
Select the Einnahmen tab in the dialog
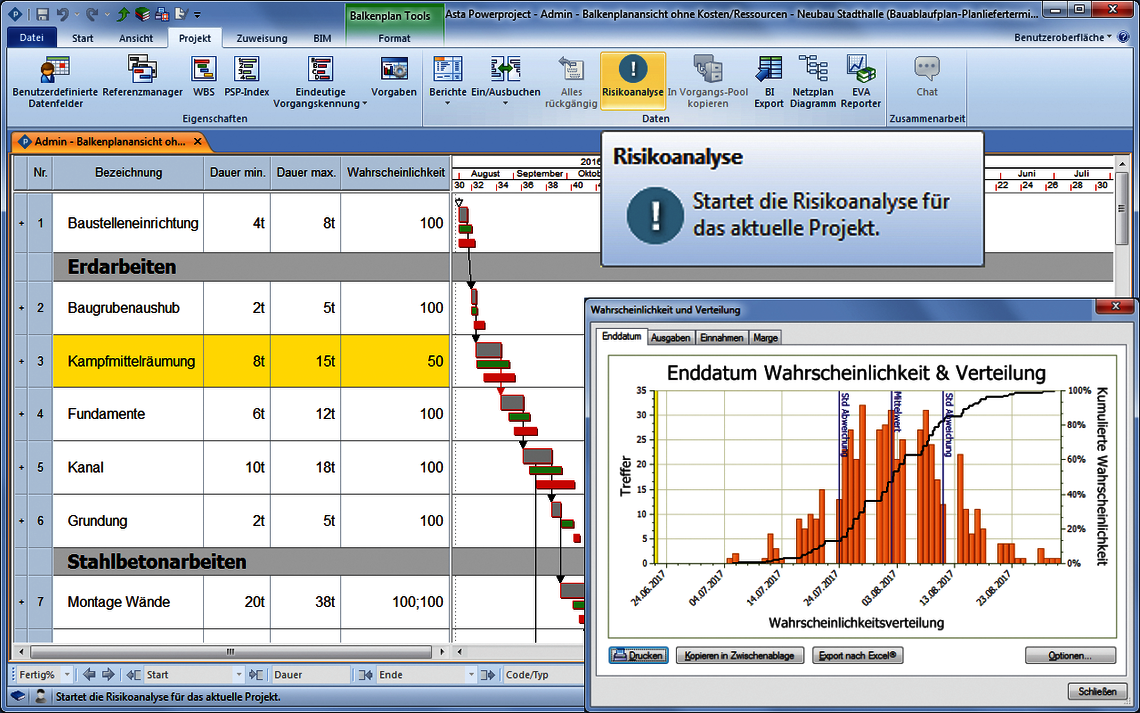pos(722,337)
